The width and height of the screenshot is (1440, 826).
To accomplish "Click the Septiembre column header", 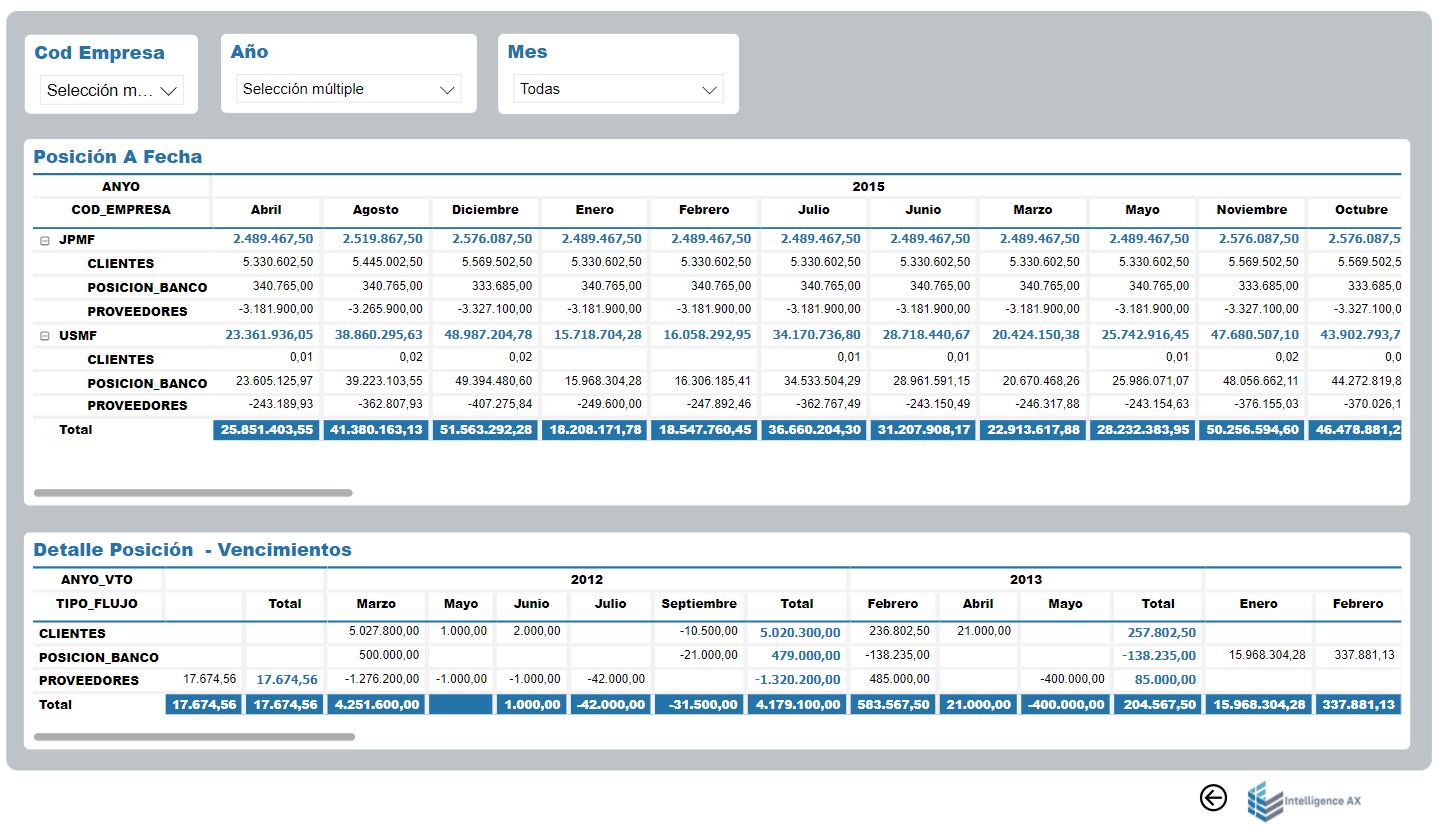I will tap(699, 604).
